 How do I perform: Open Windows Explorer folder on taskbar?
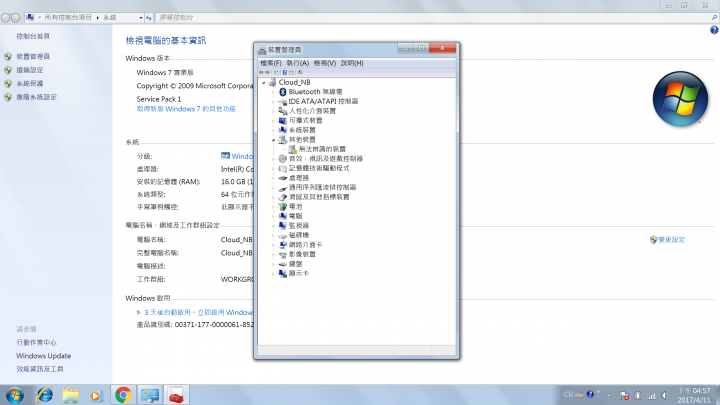70,395
